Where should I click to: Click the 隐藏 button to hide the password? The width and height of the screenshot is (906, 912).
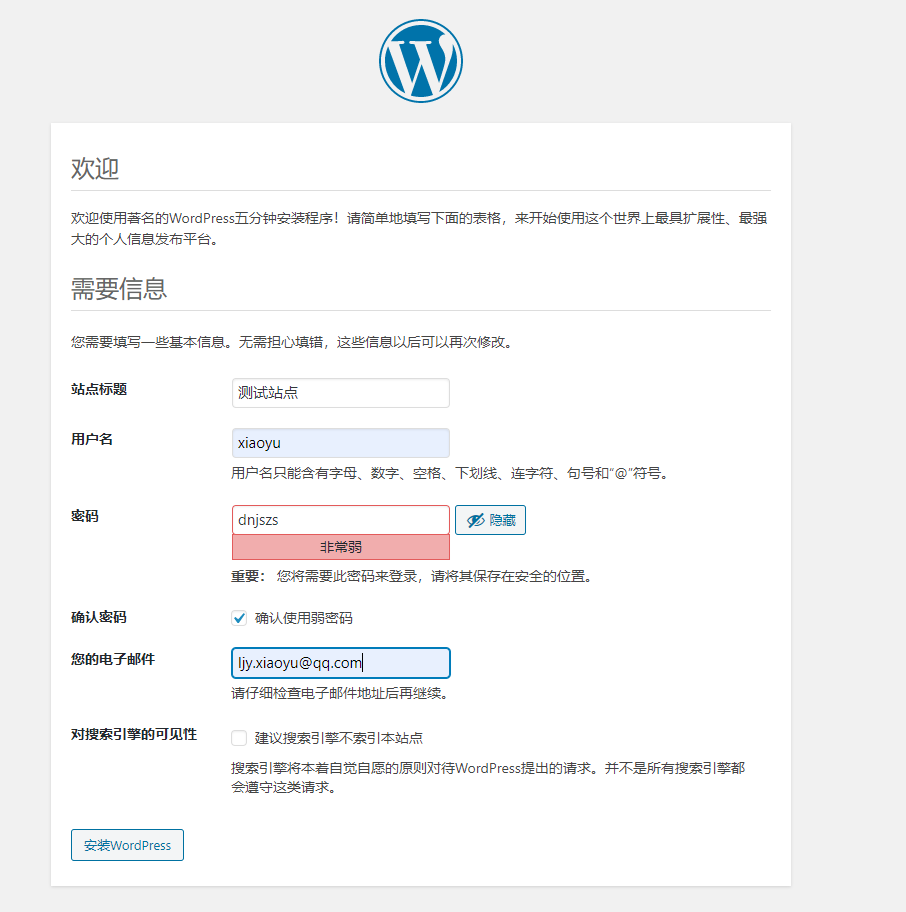coord(490,519)
